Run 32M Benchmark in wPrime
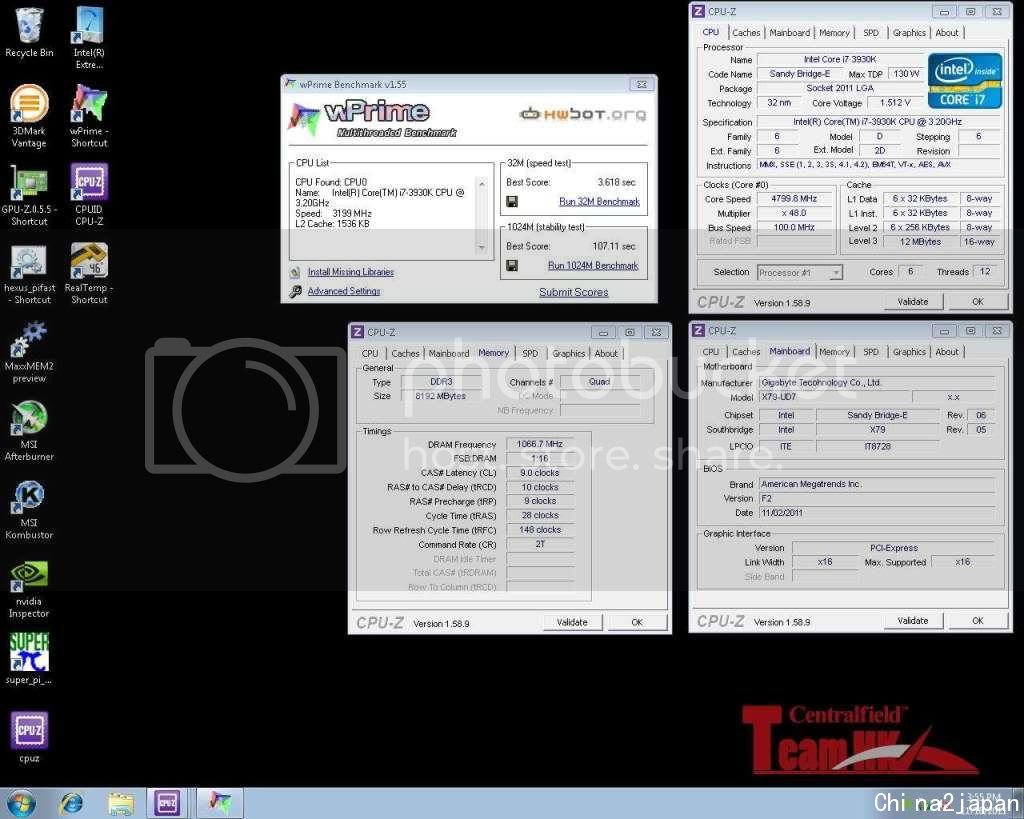 coord(599,202)
